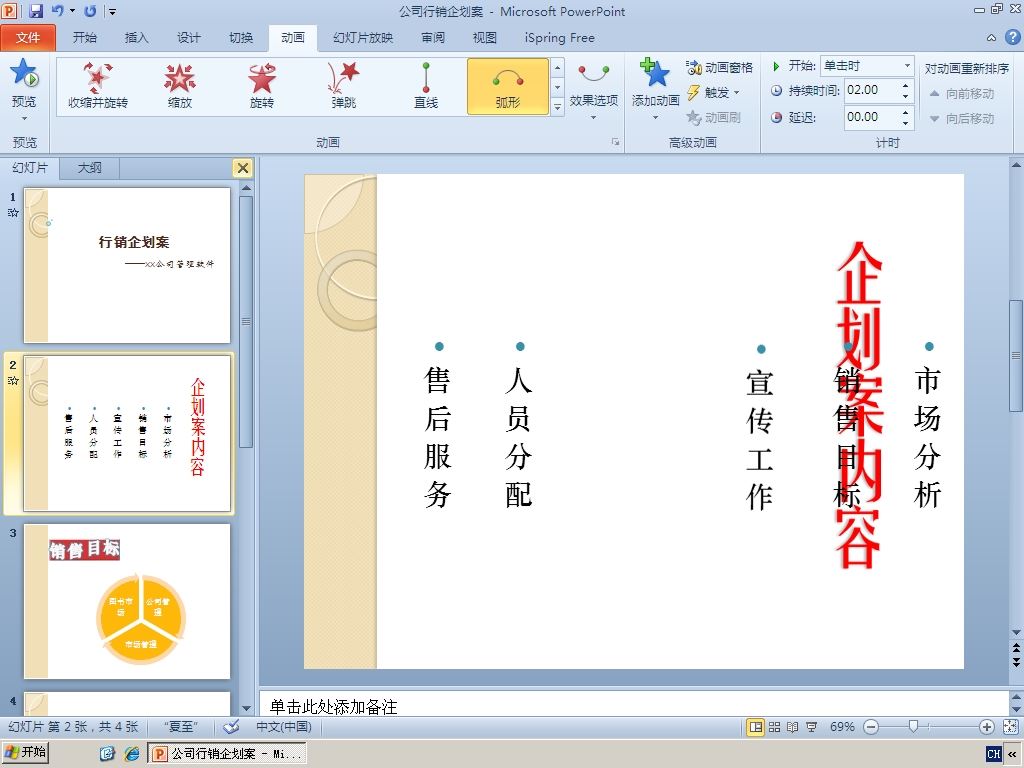Click the CH language indicator in taskbar
Screen dimensions: 1024x768
pos(993,754)
